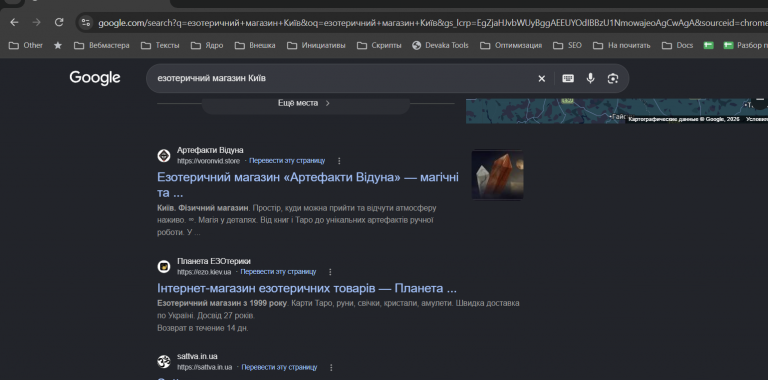Image resolution: width=768 pixels, height=380 pixels.
Task: Open the Тексты bookmarks folder
Action: coord(160,46)
